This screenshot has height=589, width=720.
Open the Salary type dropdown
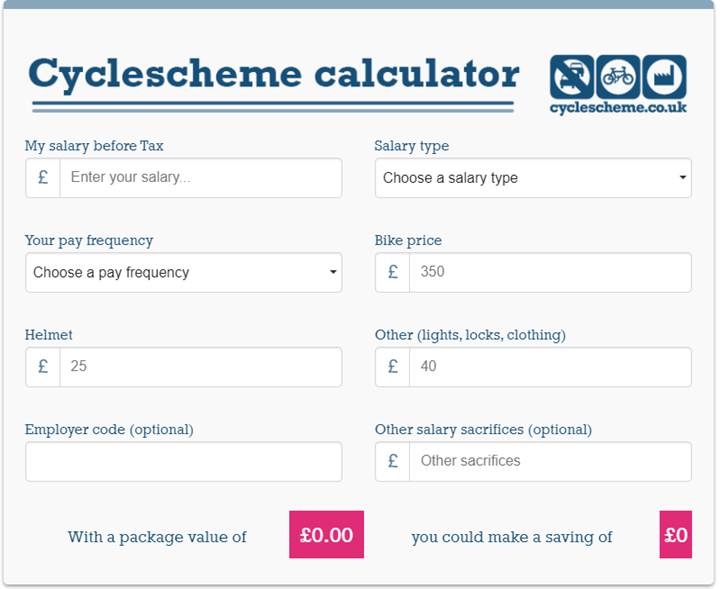pyautogui.click(x=532, y=178)
